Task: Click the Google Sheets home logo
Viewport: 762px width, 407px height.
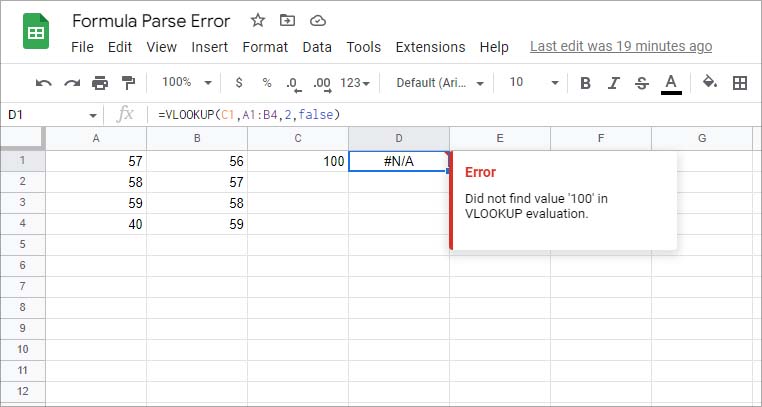Action: tap(36, 32)
